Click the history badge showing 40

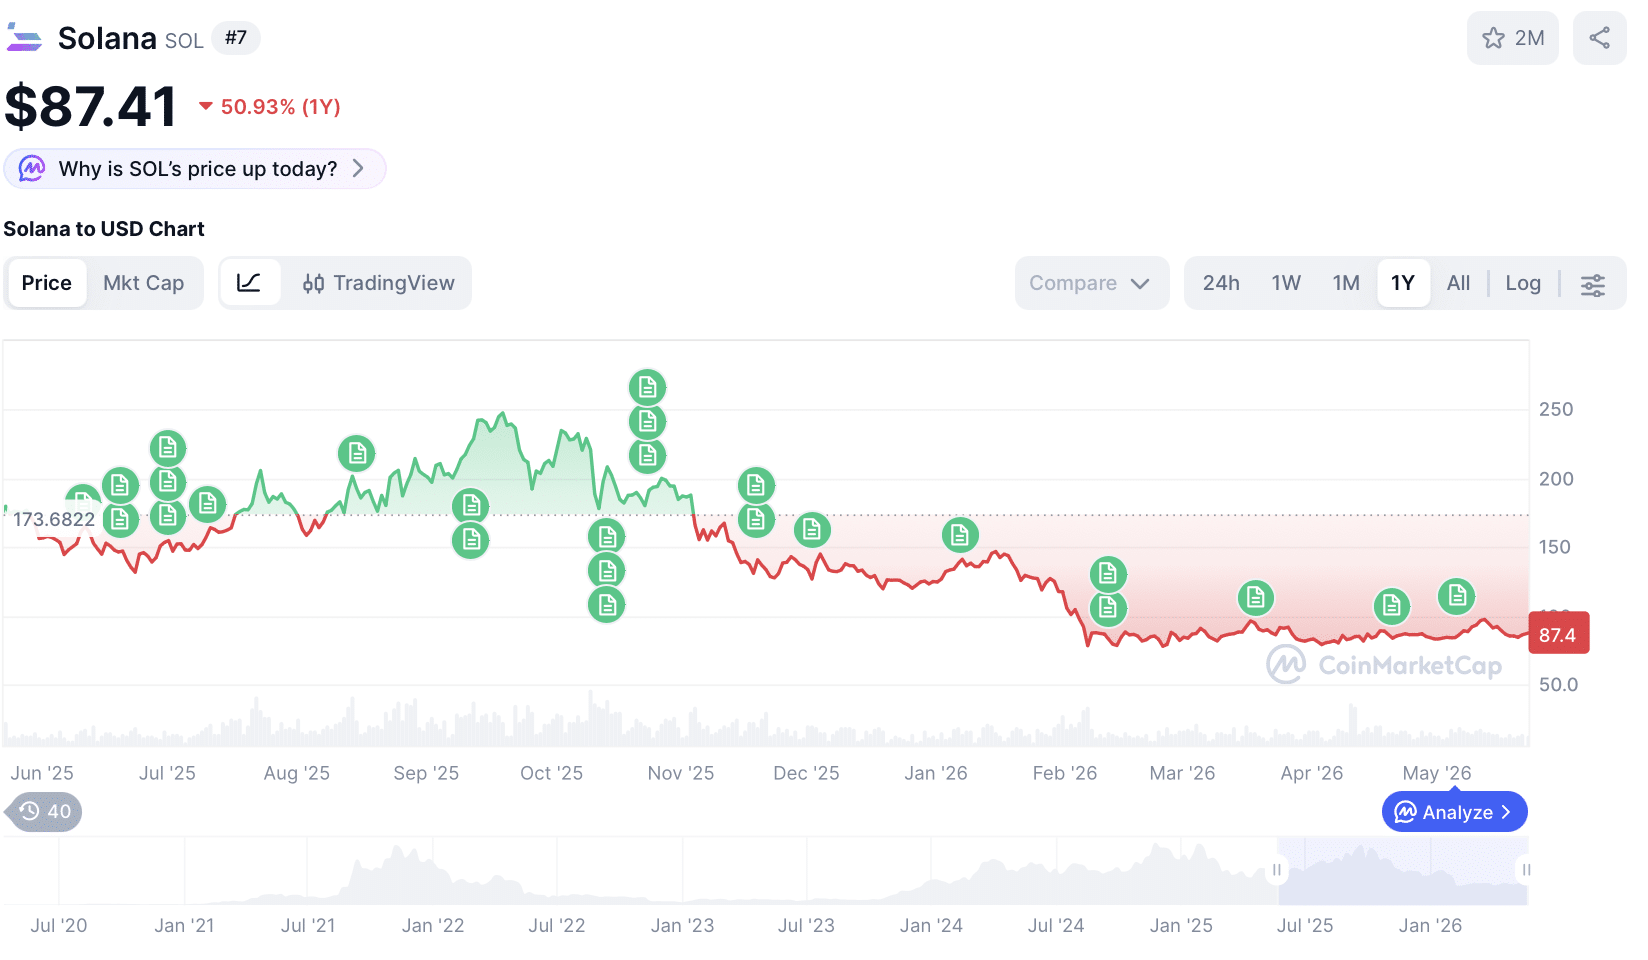click(44, 811)
